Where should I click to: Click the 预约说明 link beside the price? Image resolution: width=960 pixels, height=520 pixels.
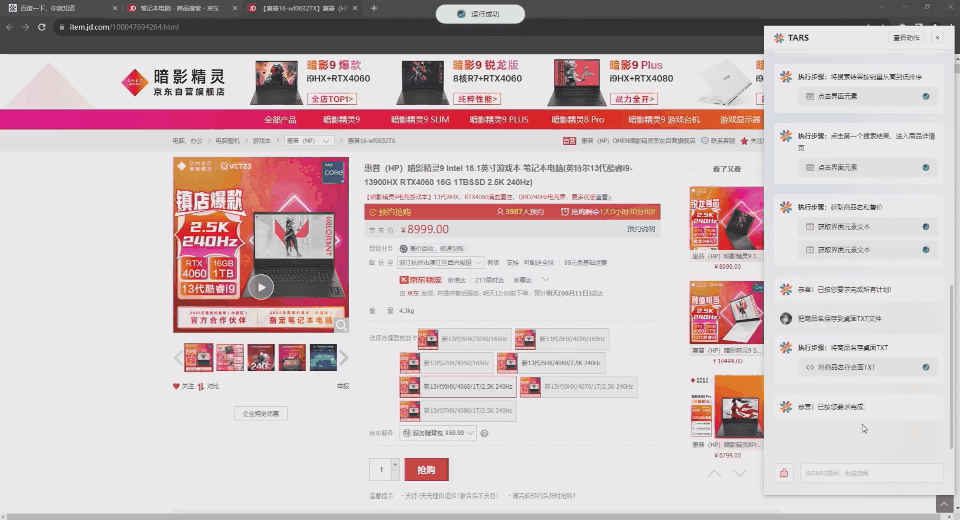click(641, 229)
